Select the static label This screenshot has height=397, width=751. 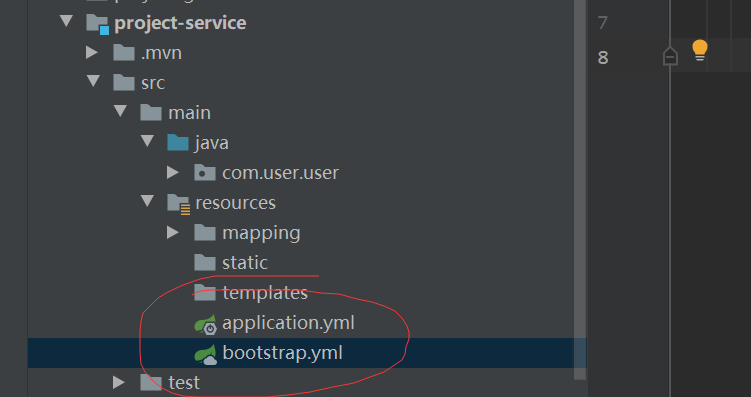tap(245, 263)
